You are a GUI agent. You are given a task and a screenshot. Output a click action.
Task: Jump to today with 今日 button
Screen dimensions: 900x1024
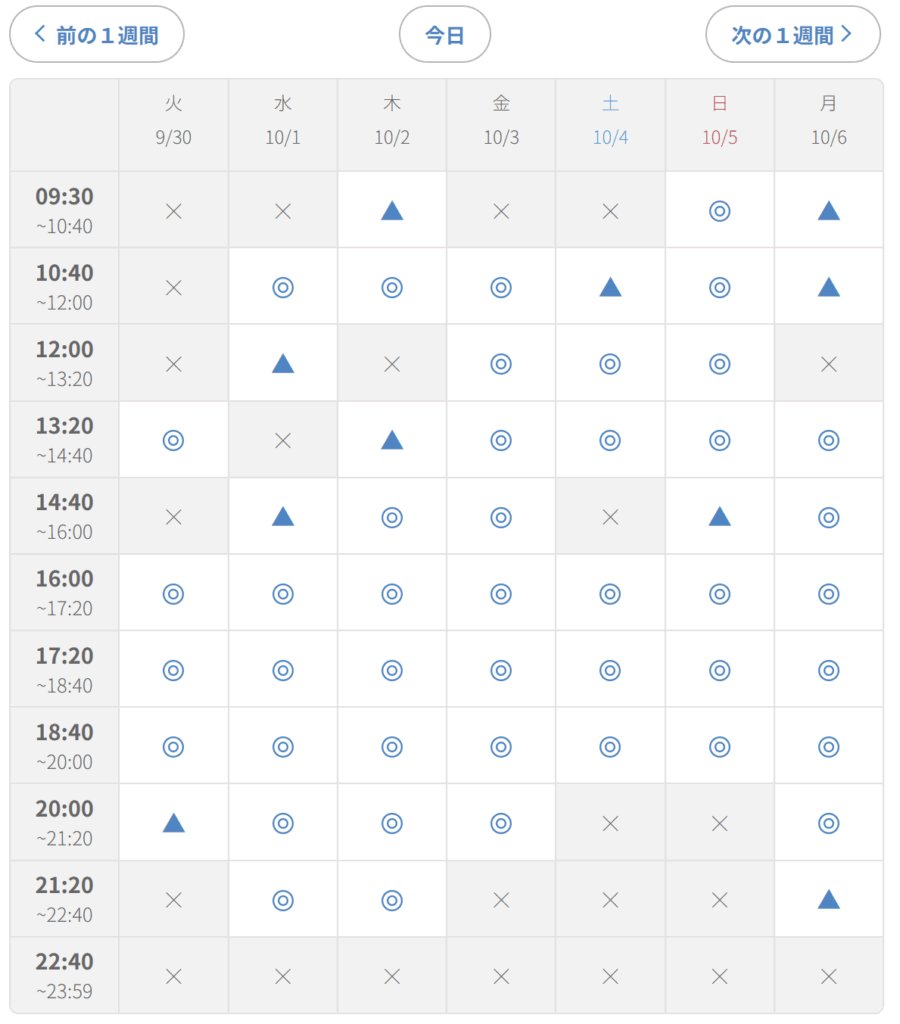(445, 34)
